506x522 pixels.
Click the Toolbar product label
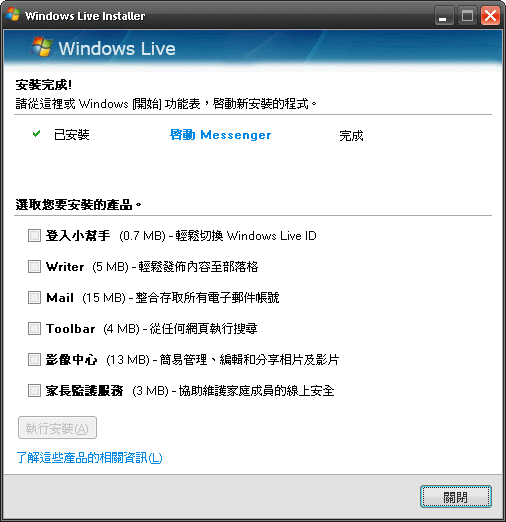[71, 329]
